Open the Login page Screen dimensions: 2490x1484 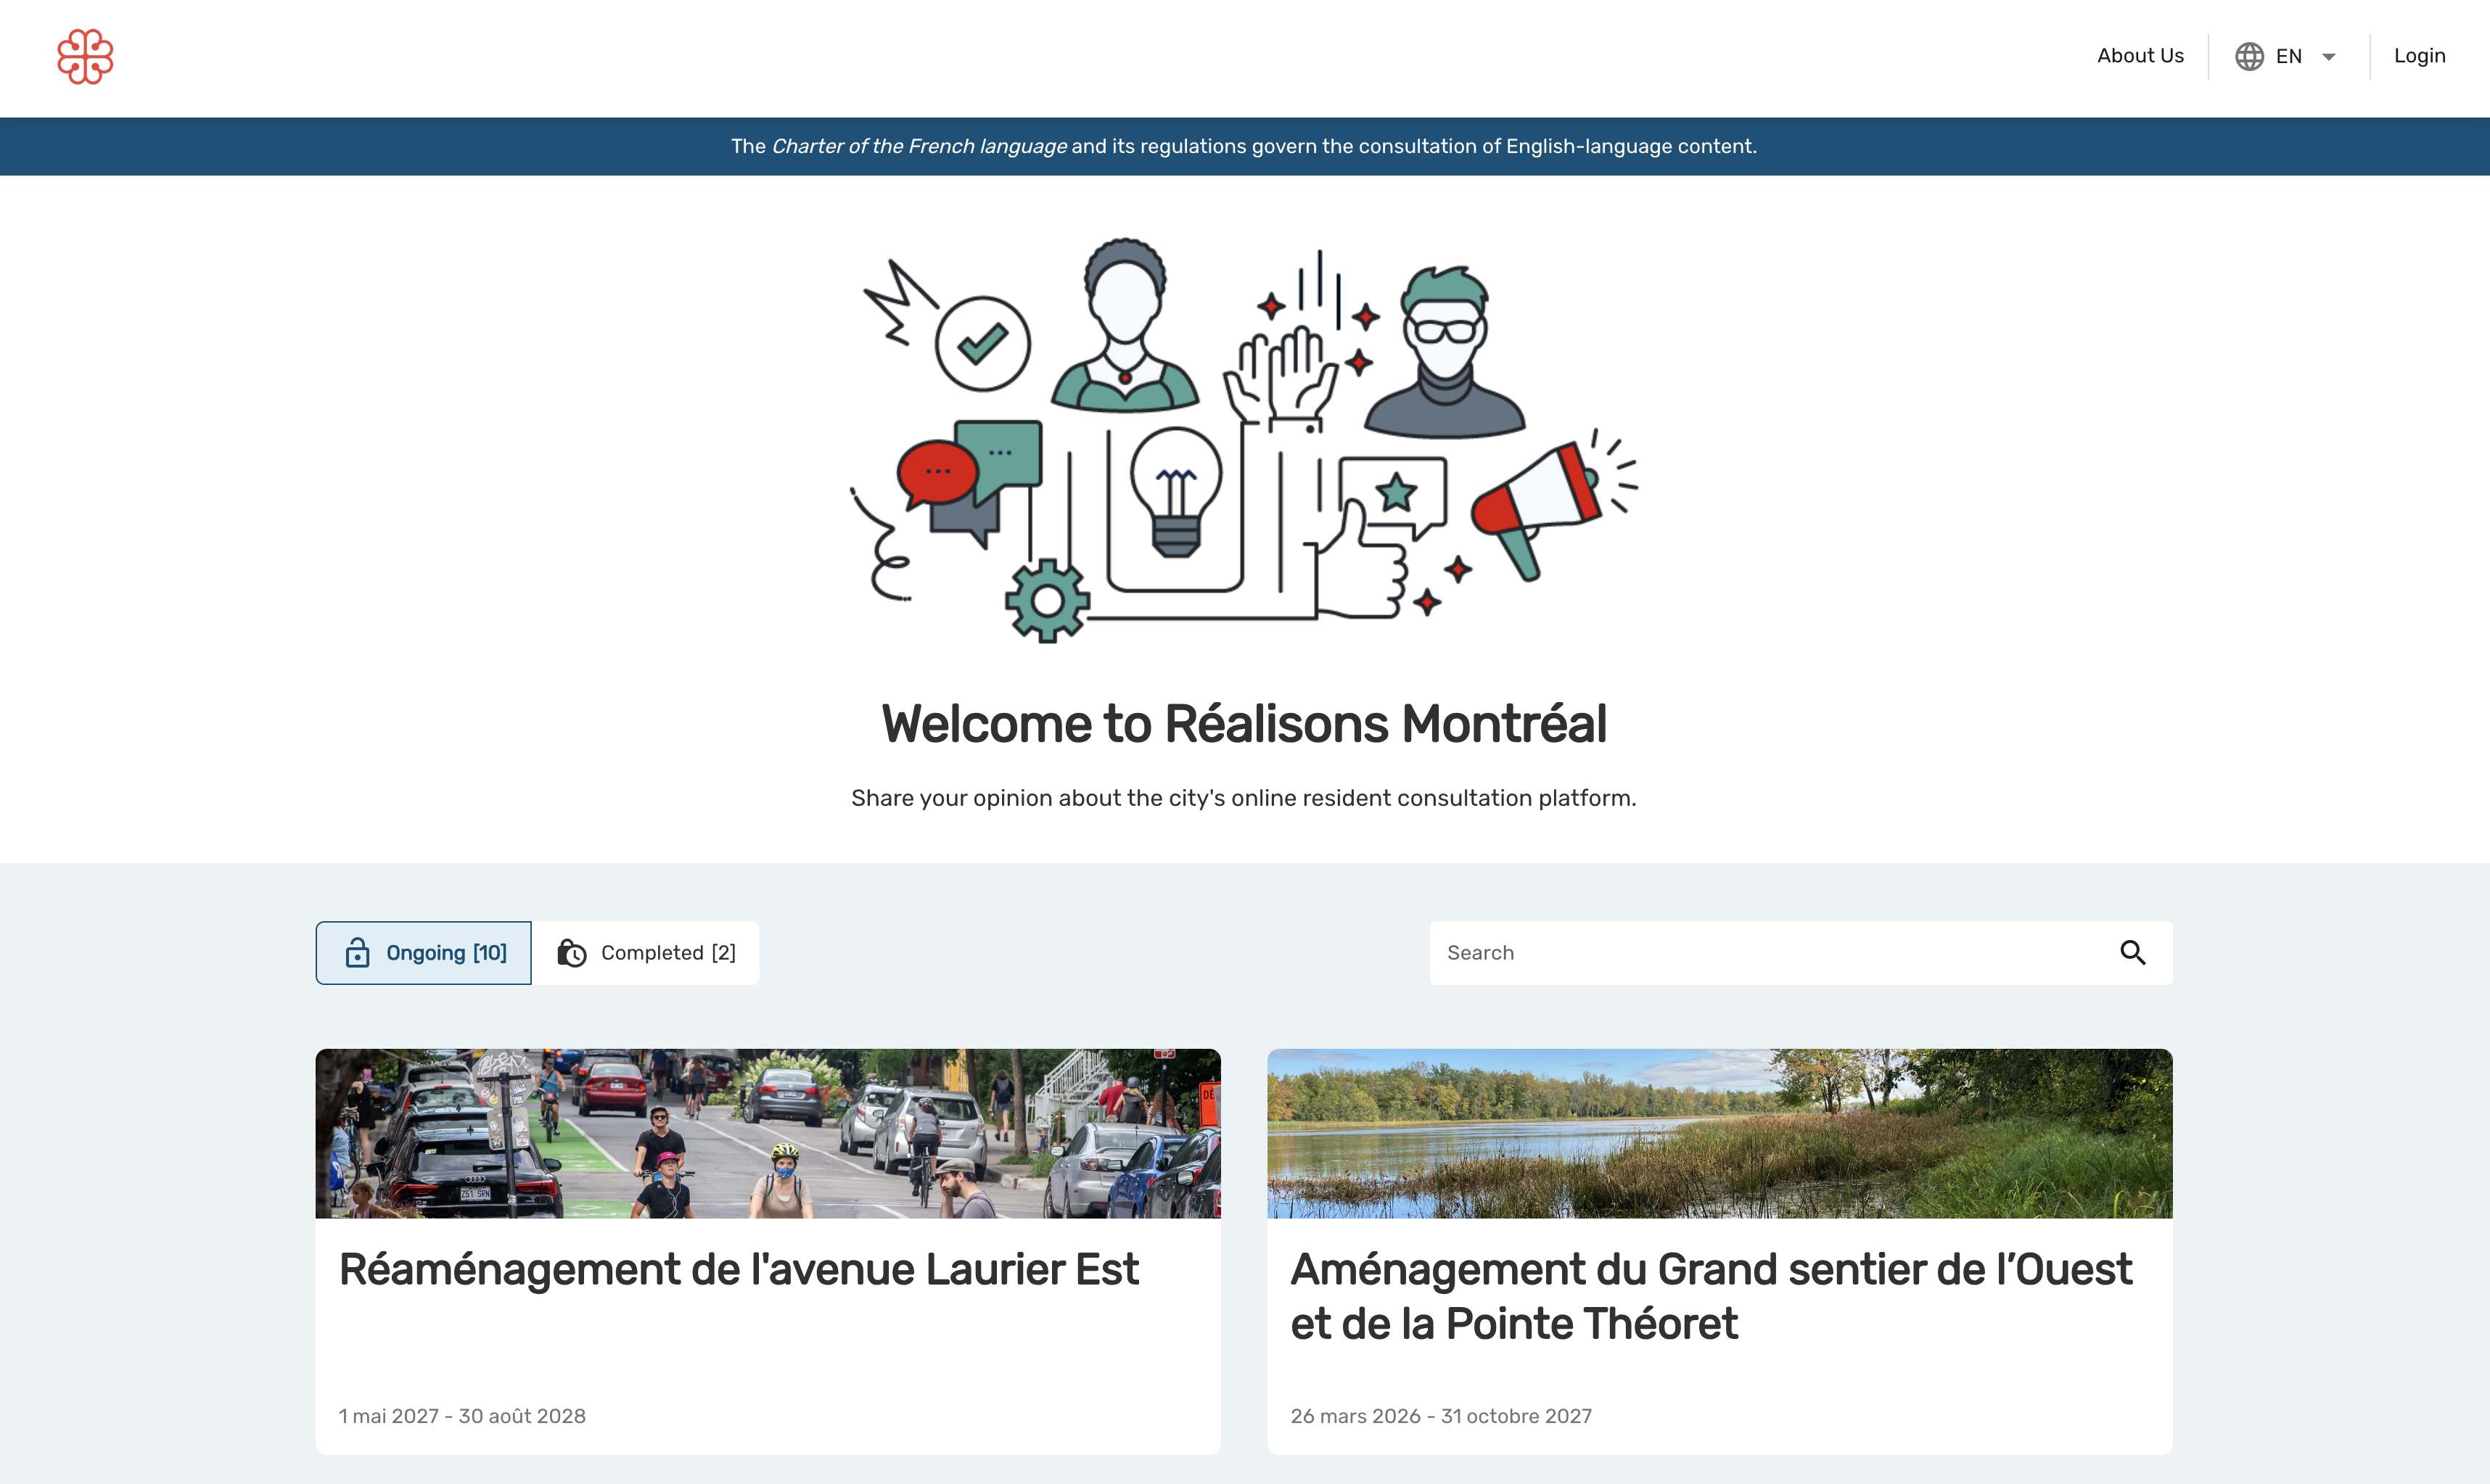point(2419,56)
